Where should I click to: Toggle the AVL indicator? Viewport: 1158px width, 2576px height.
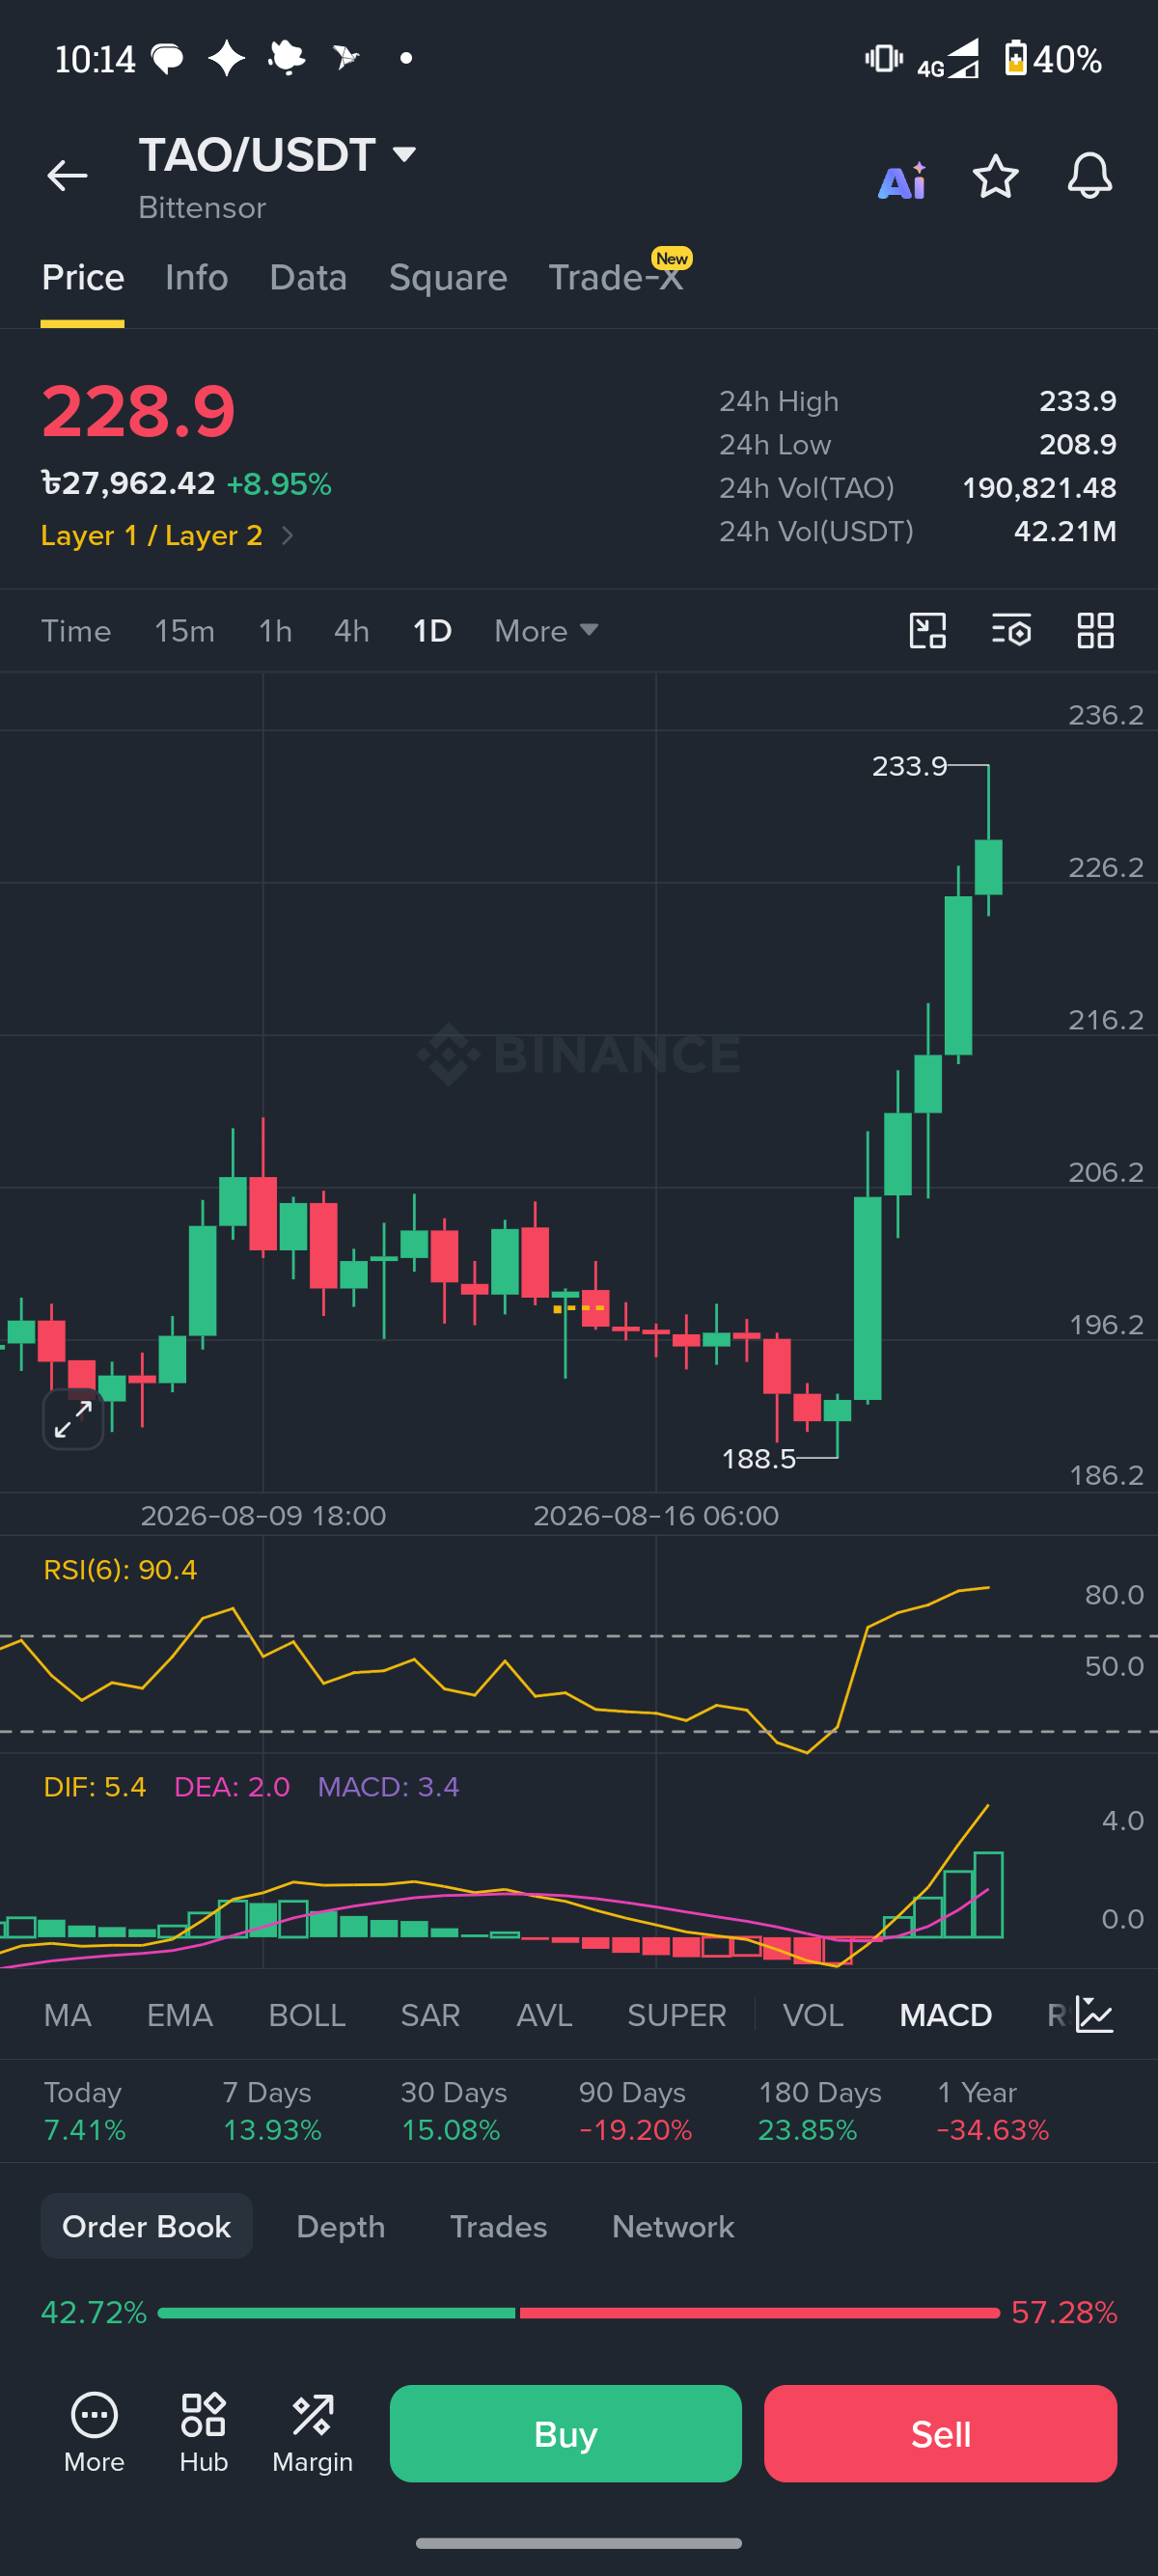544,2015
